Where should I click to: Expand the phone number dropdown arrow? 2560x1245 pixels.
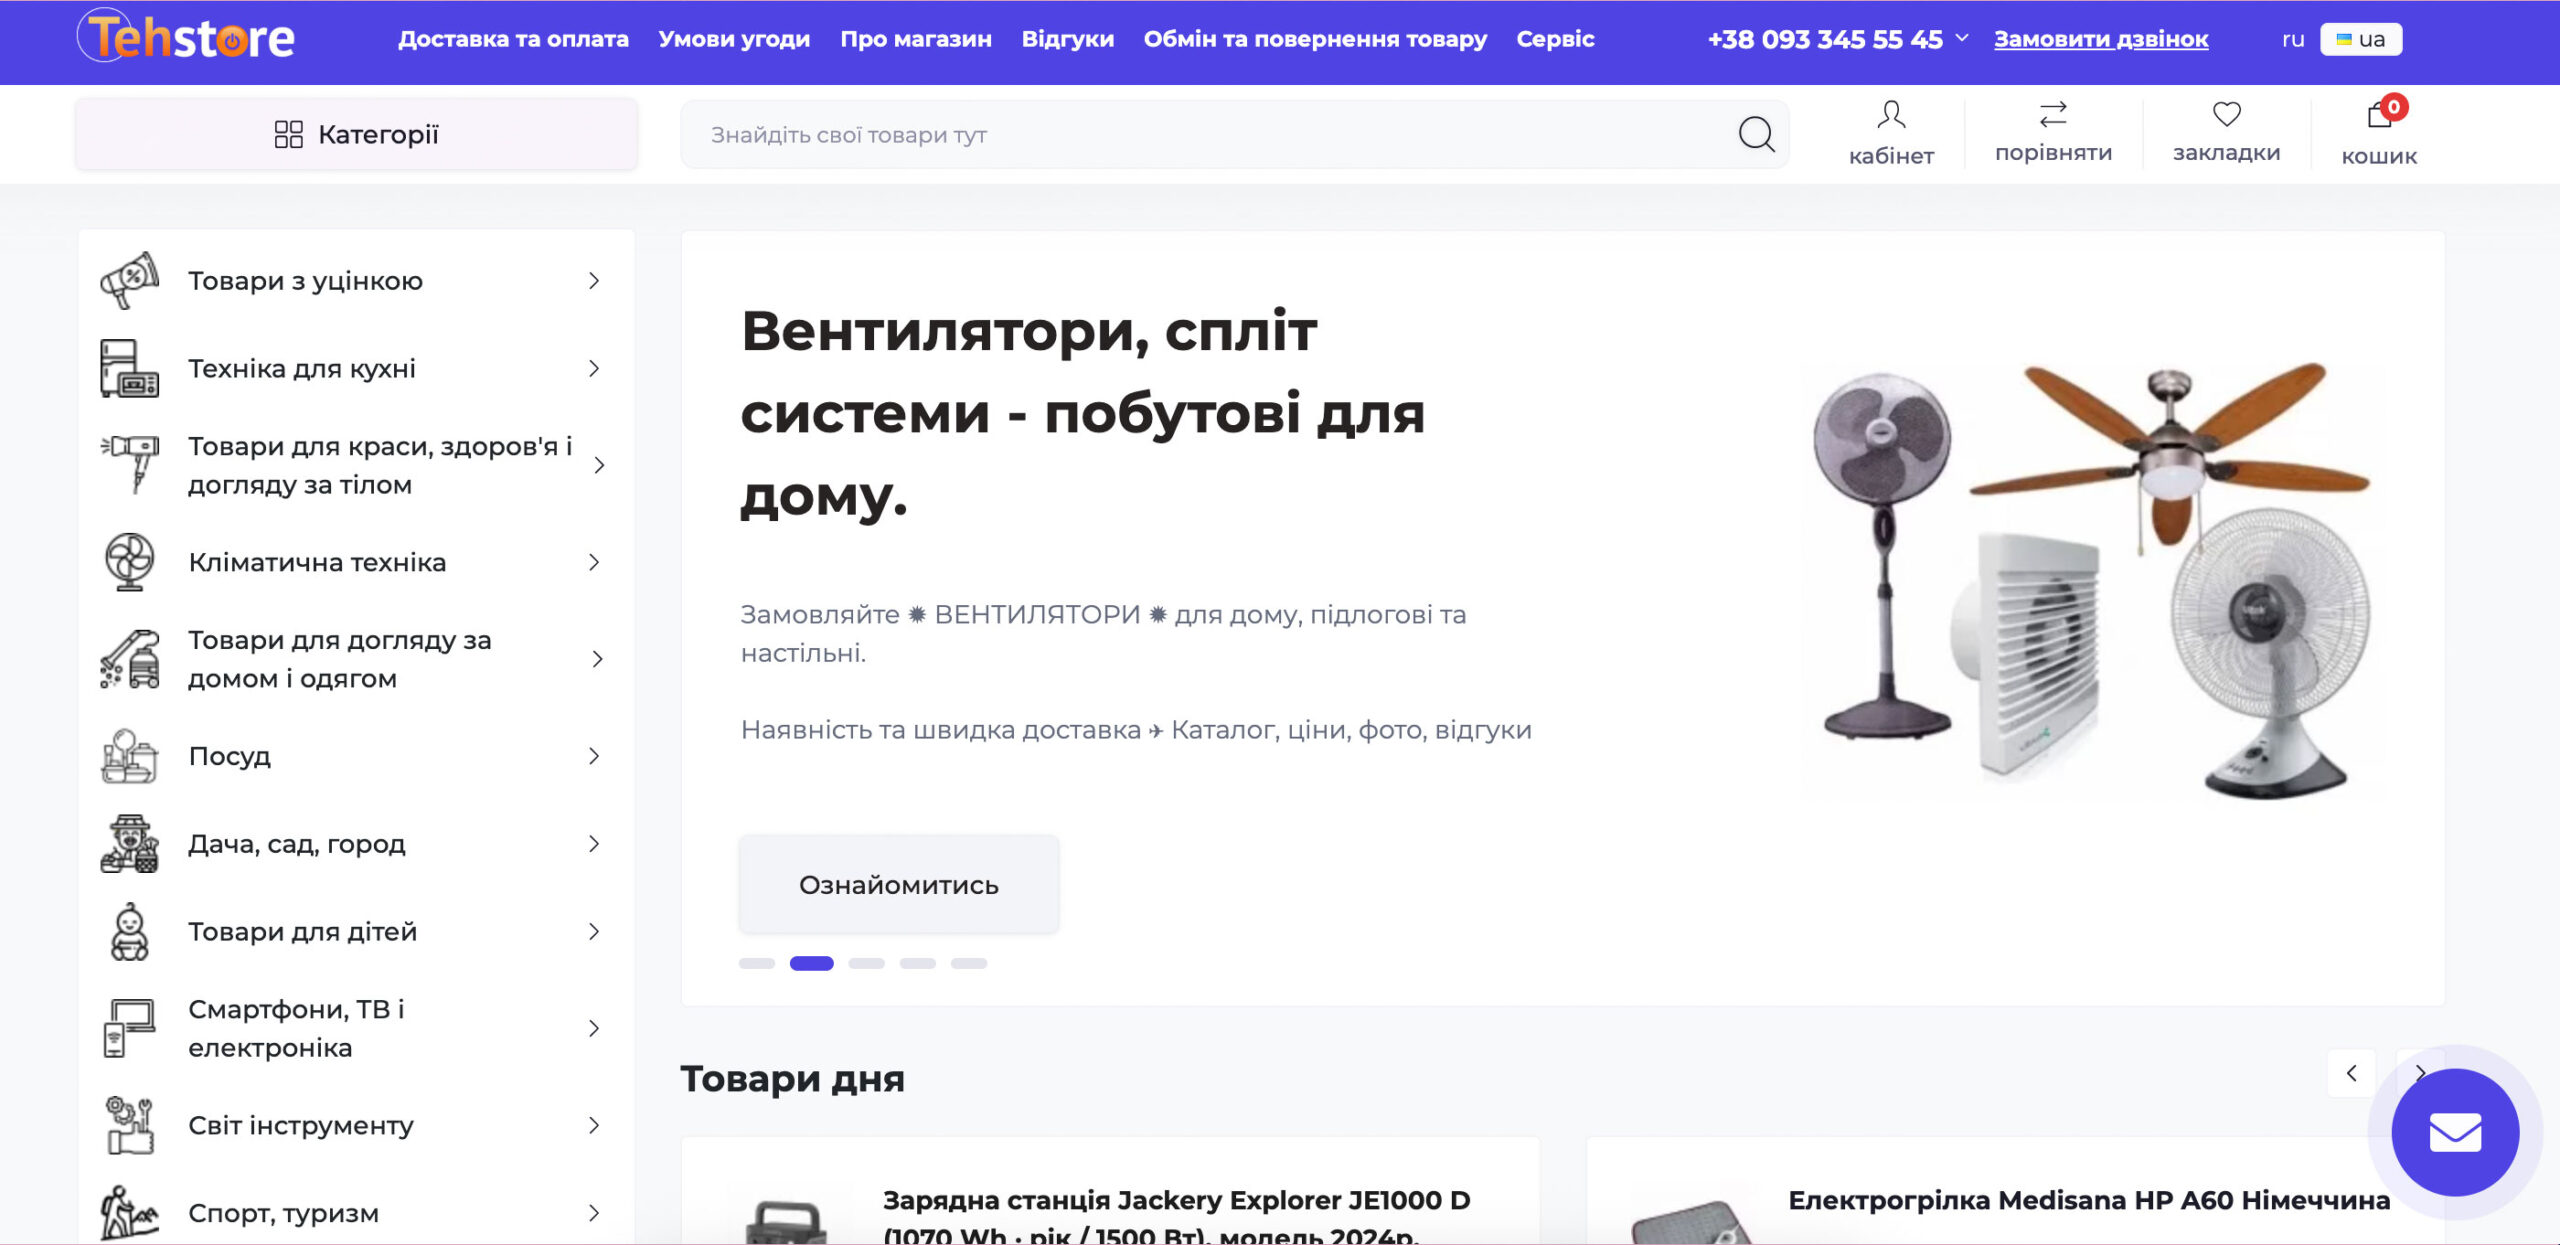tap(1961, 38)
